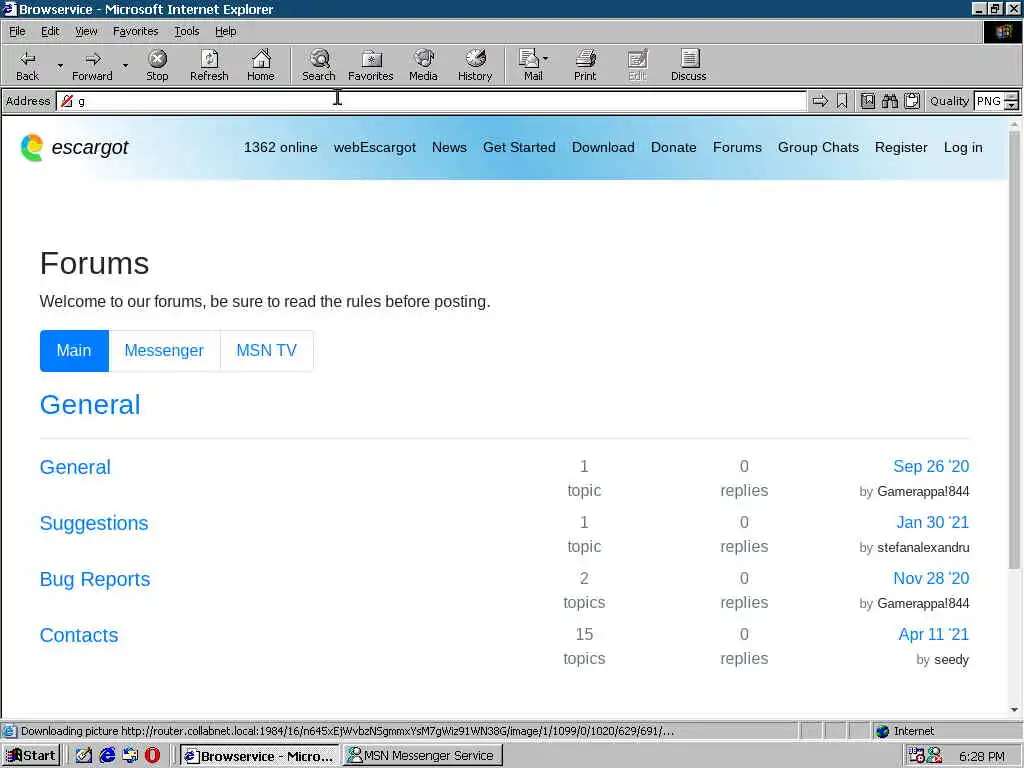Click the scrollbar down arrow
The width and height of the screenshot is (1024, 768).
point(1014,710)
